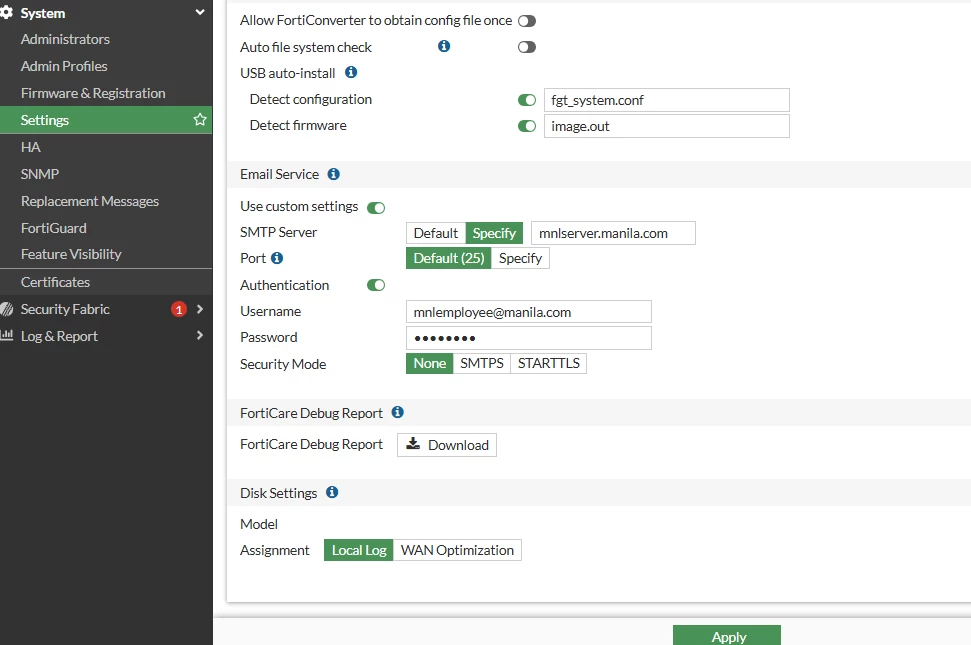Show info for USB auto-install
Screen dimensions: 971x645
point(351,72)
